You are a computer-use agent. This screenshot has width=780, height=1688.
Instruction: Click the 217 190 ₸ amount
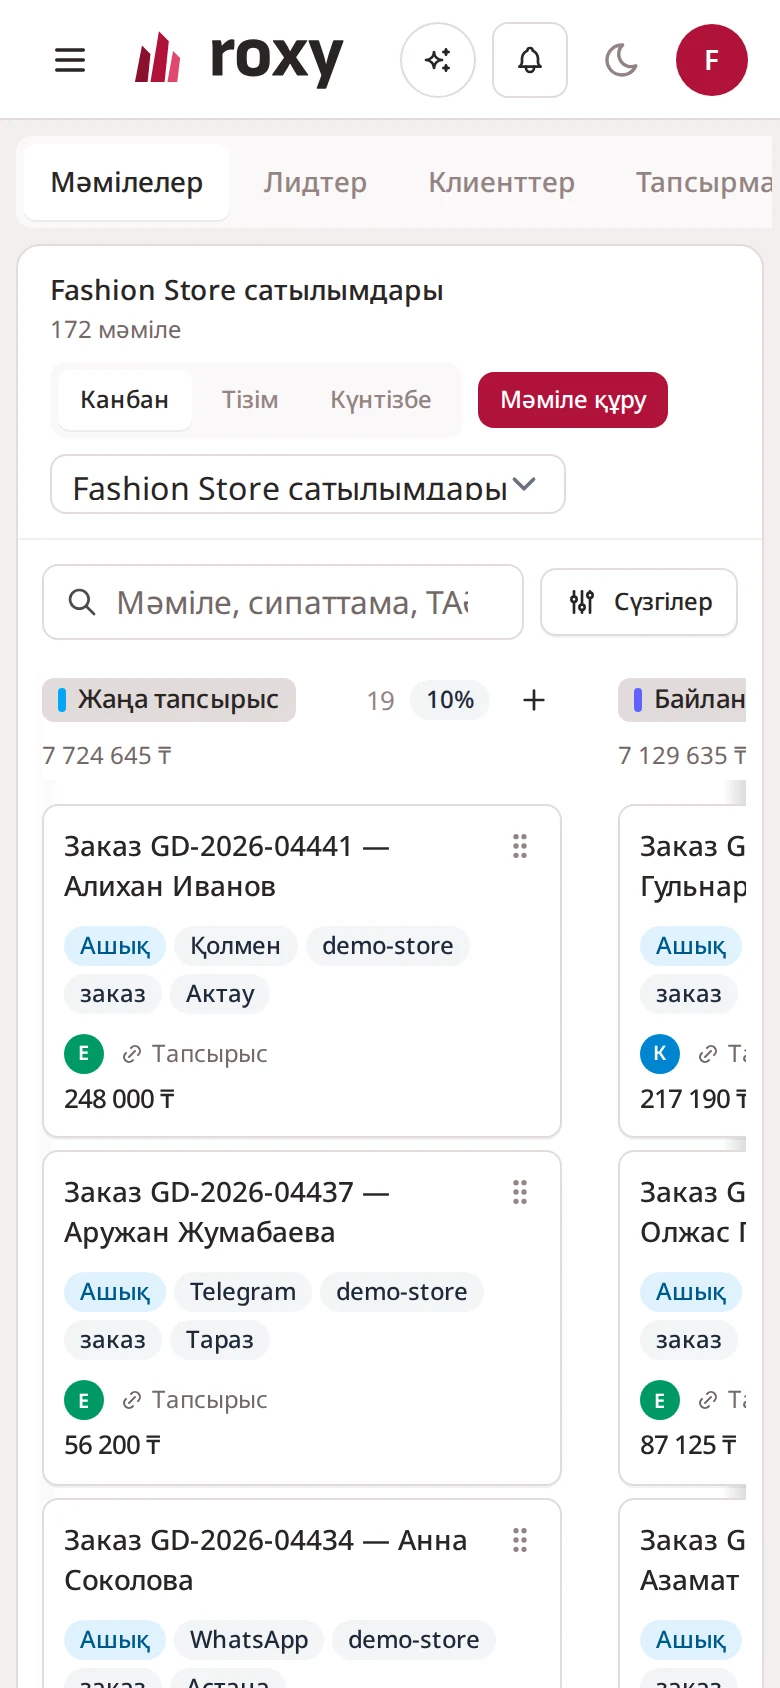click(693, 1099)
